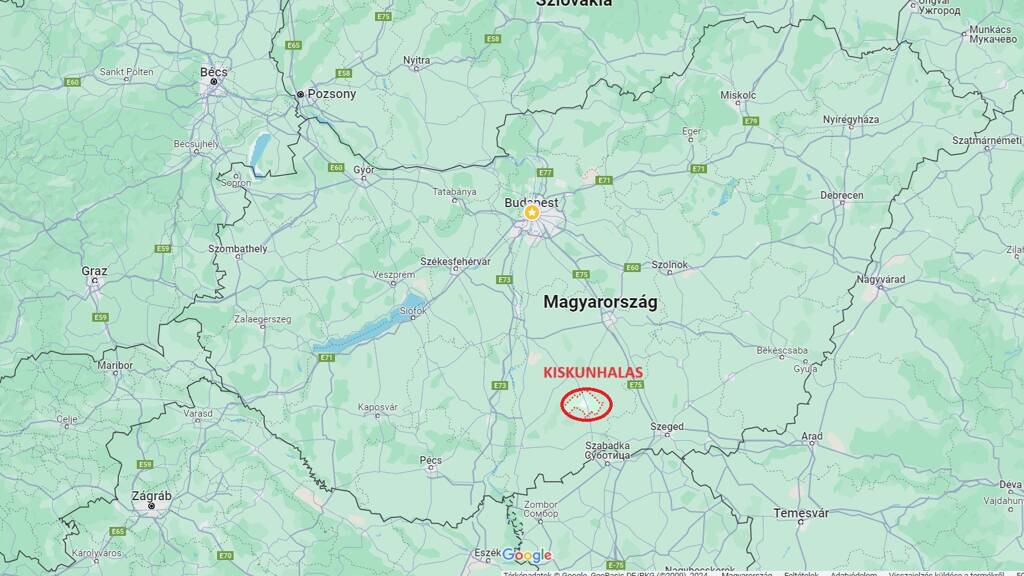Click the E71 shield at Lake Balaton's west end
The height and width of the screenshot is (576, 1024).
click(327, 358)
